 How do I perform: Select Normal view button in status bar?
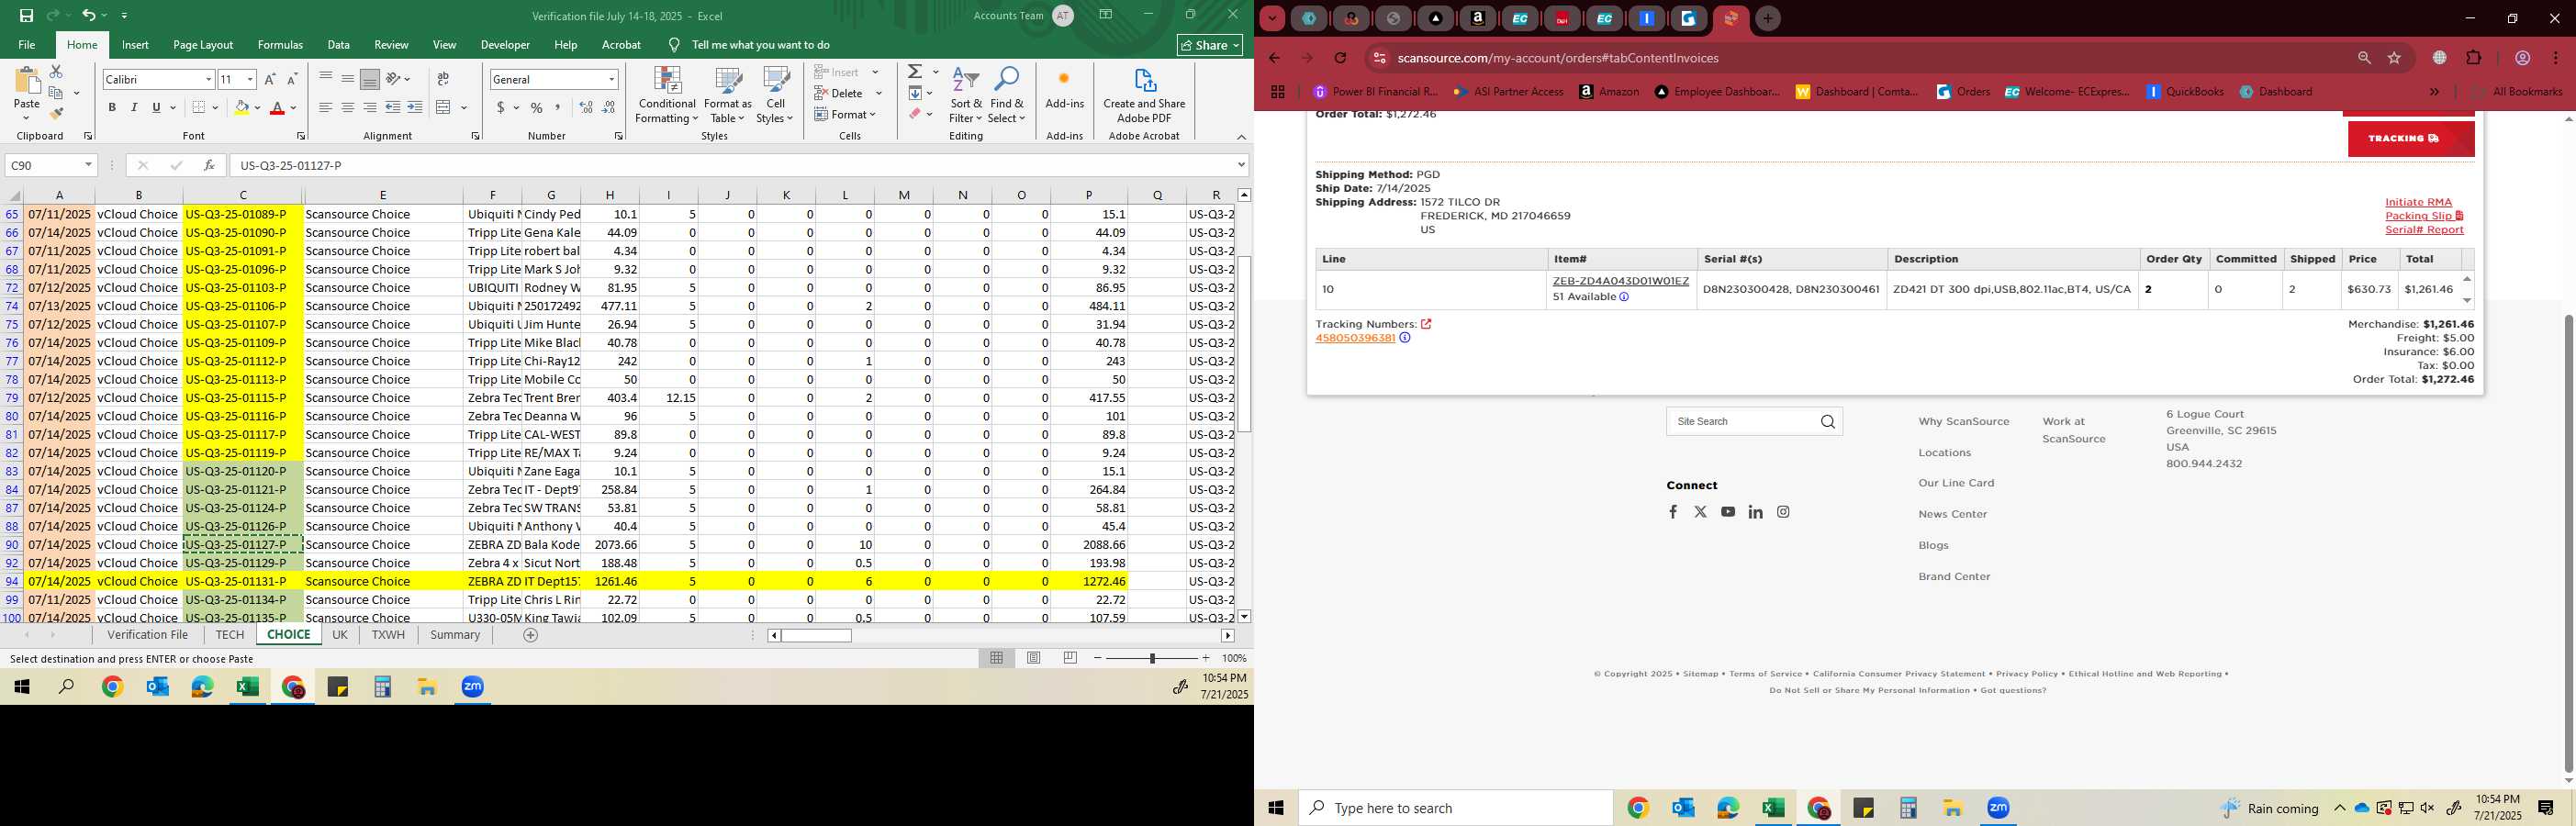(x=997, y=658)
